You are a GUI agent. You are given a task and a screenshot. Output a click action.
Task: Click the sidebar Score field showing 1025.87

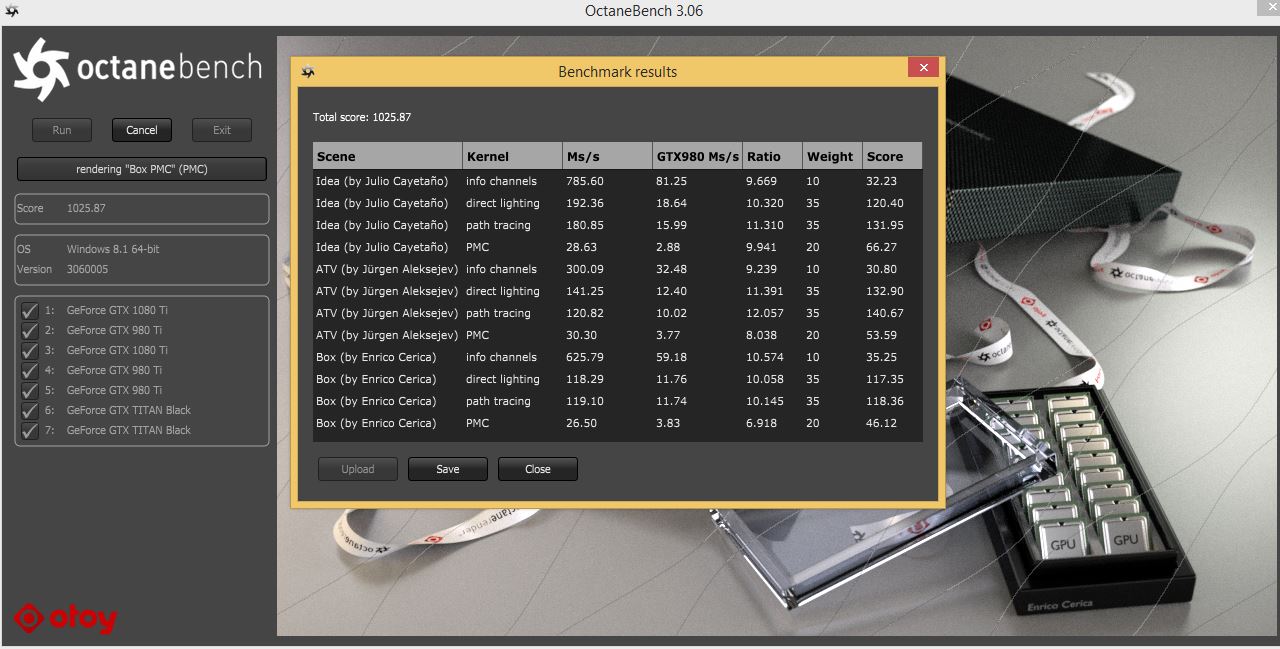tap(142, 208)
